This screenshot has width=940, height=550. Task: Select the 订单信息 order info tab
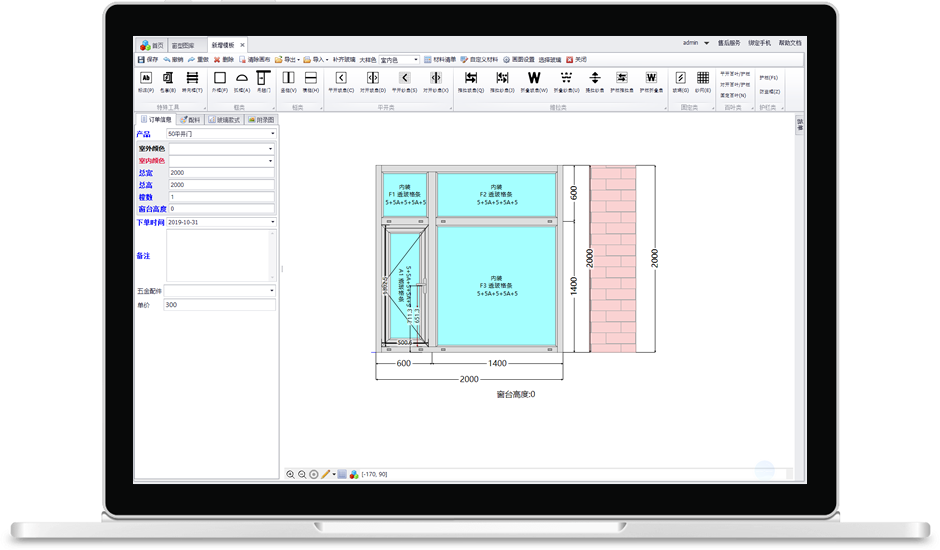click(156, 120)
